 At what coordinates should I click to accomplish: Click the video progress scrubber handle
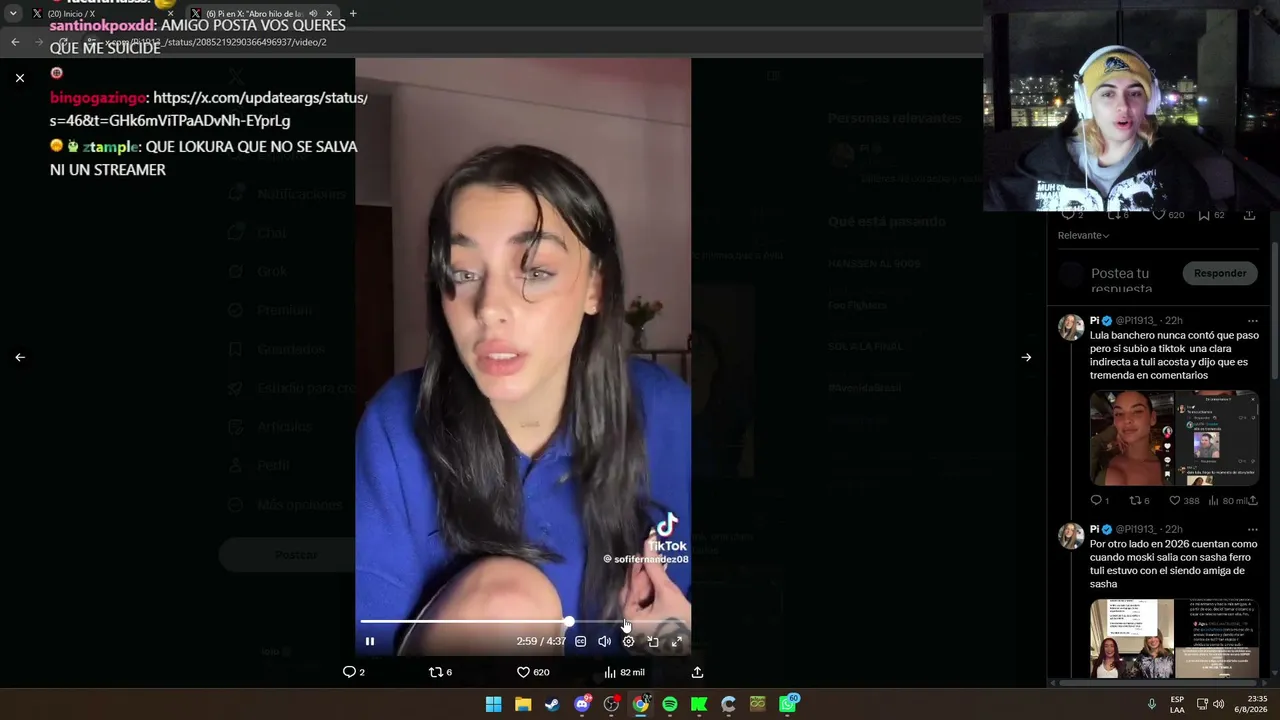569,622
